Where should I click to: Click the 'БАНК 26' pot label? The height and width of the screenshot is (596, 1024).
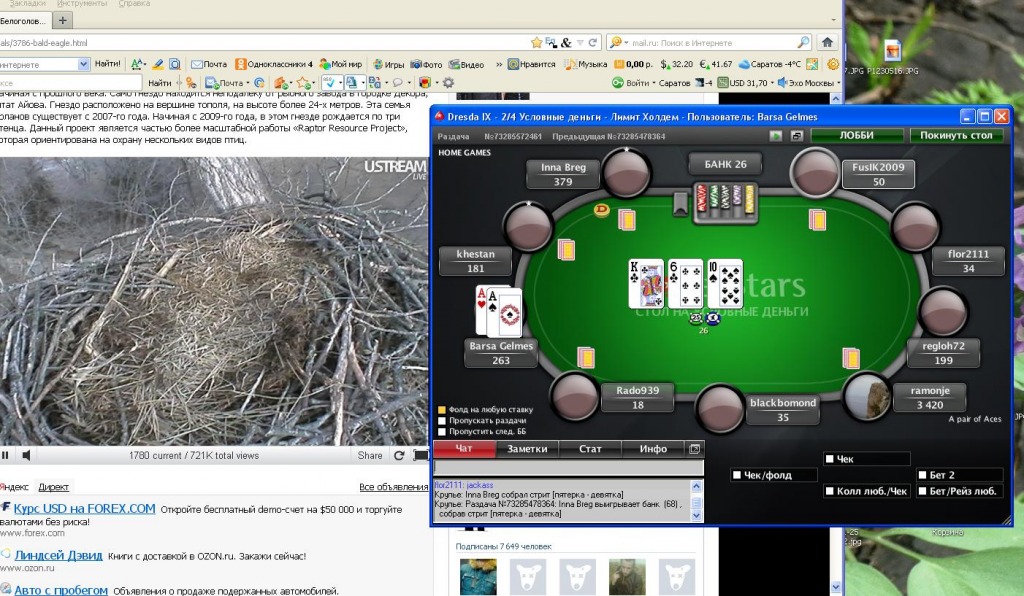[x=726, y=165]
